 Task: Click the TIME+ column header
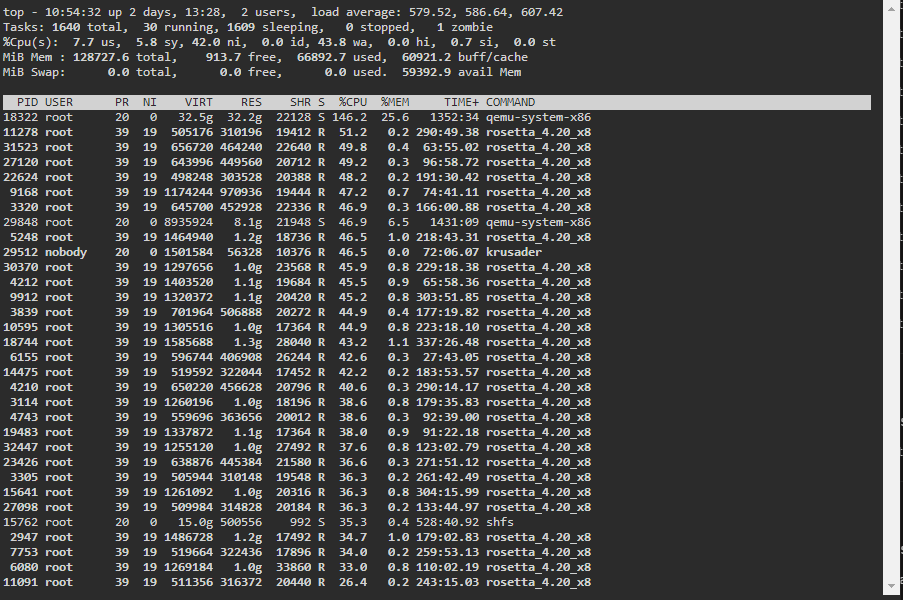coord(461,102)
